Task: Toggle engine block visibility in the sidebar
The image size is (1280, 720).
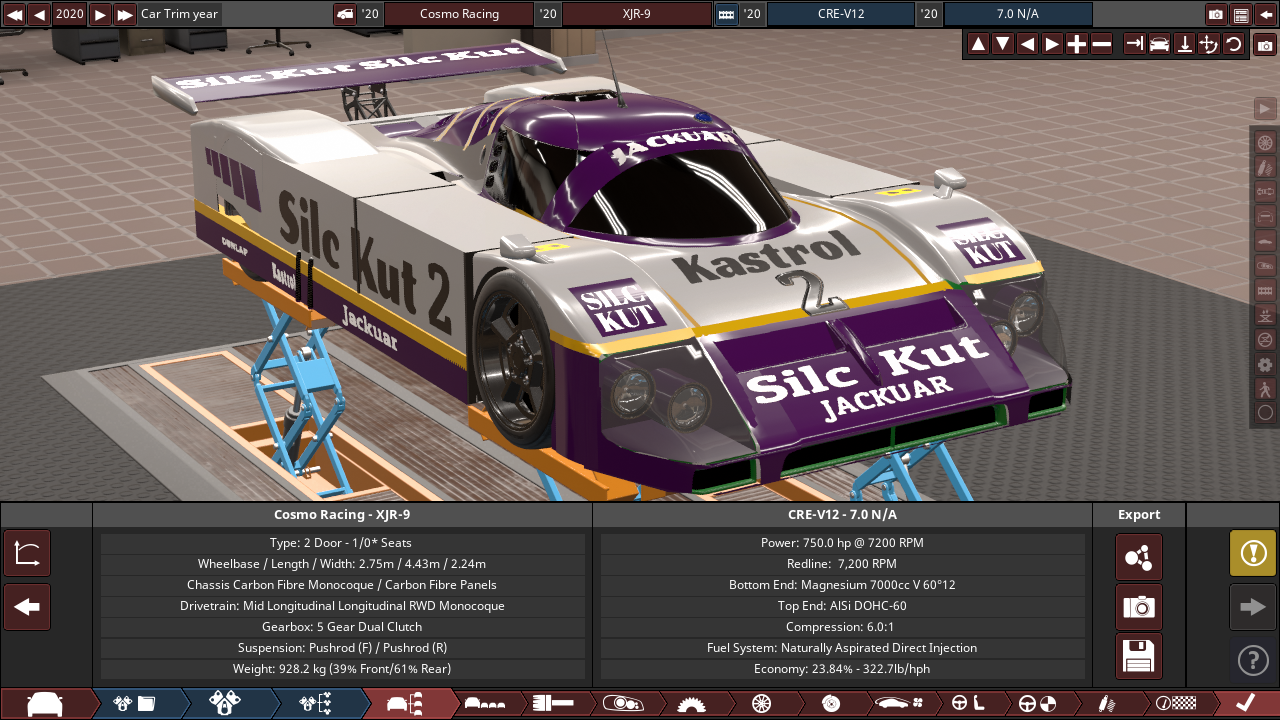Action: tap(1265, 290)
